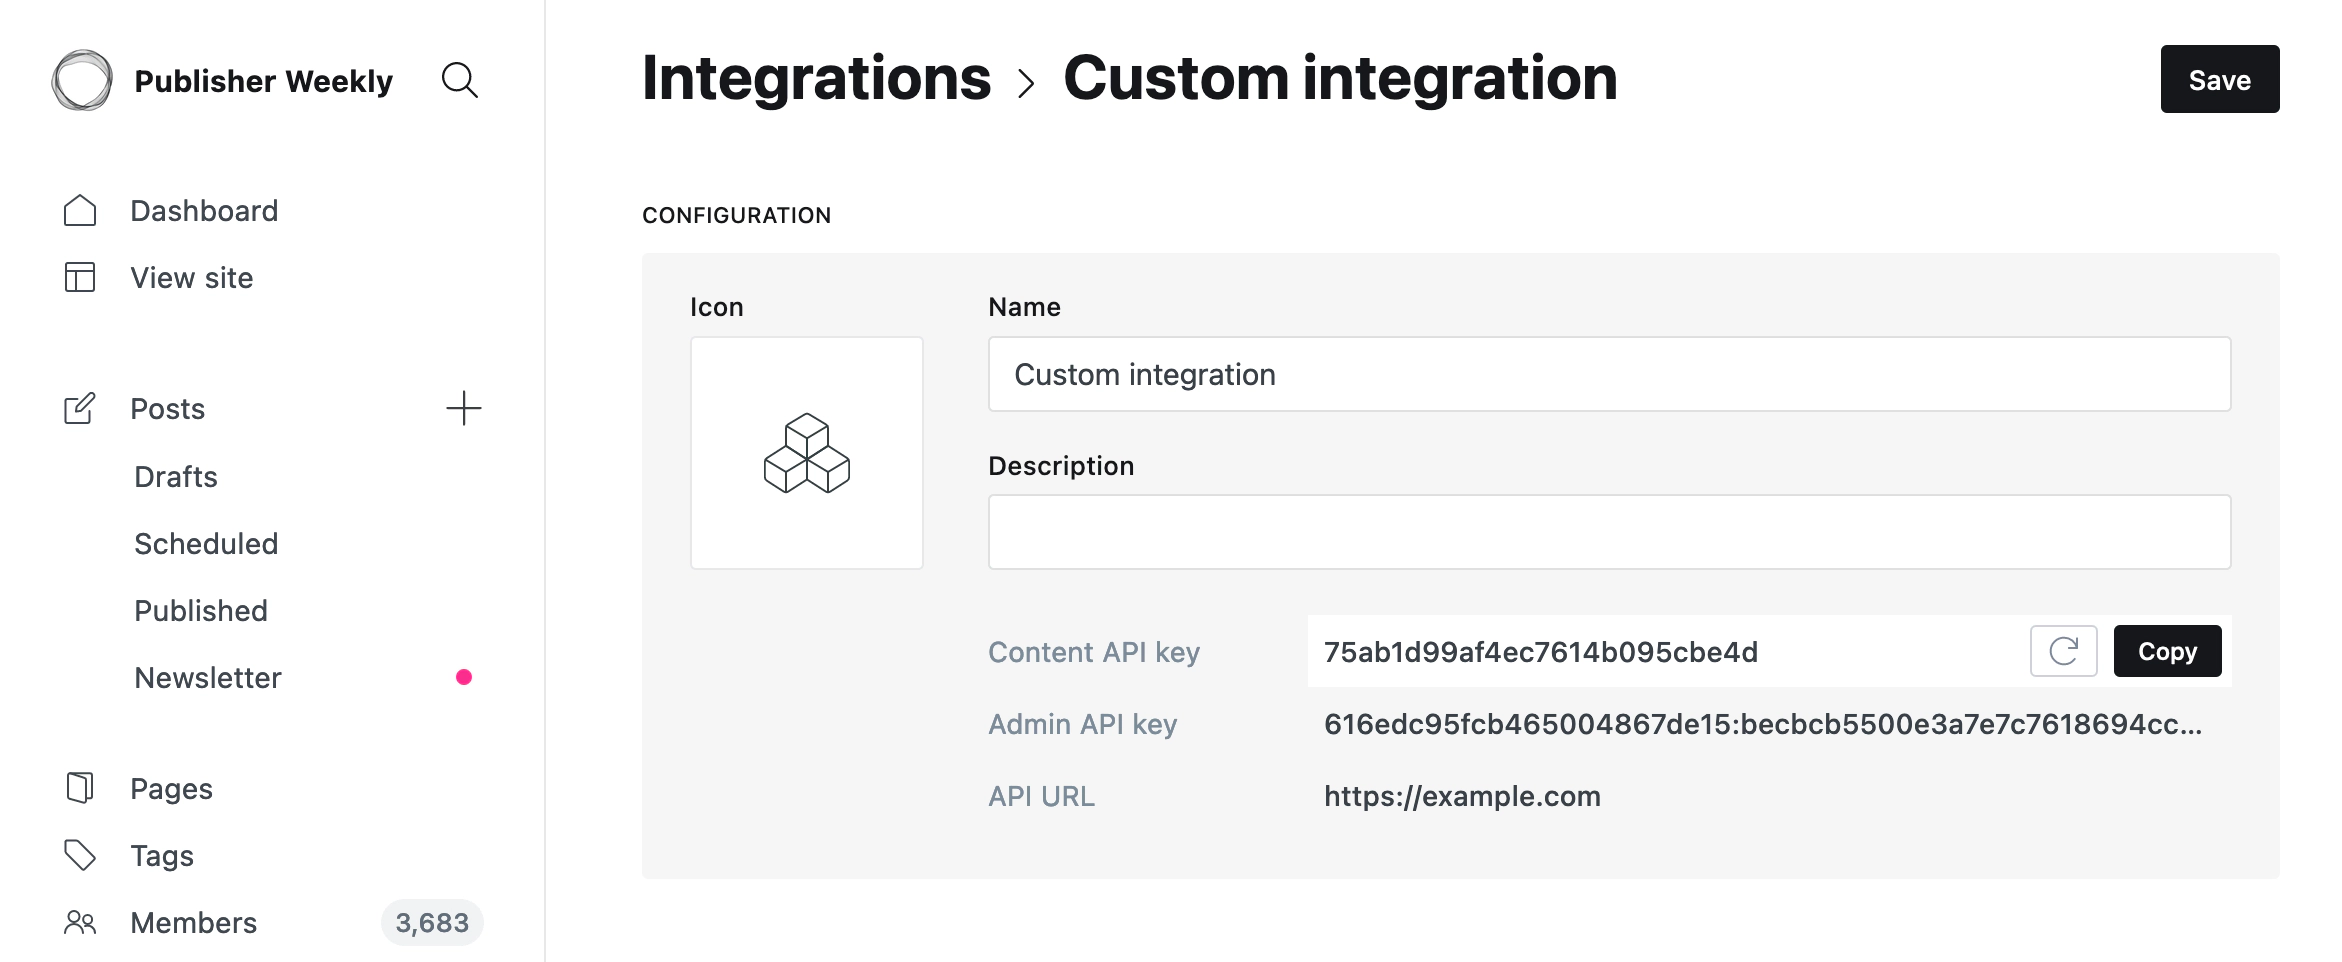Click the Publisher Weekly site logo
2342x962 pixels.
[x=82, y=80]
